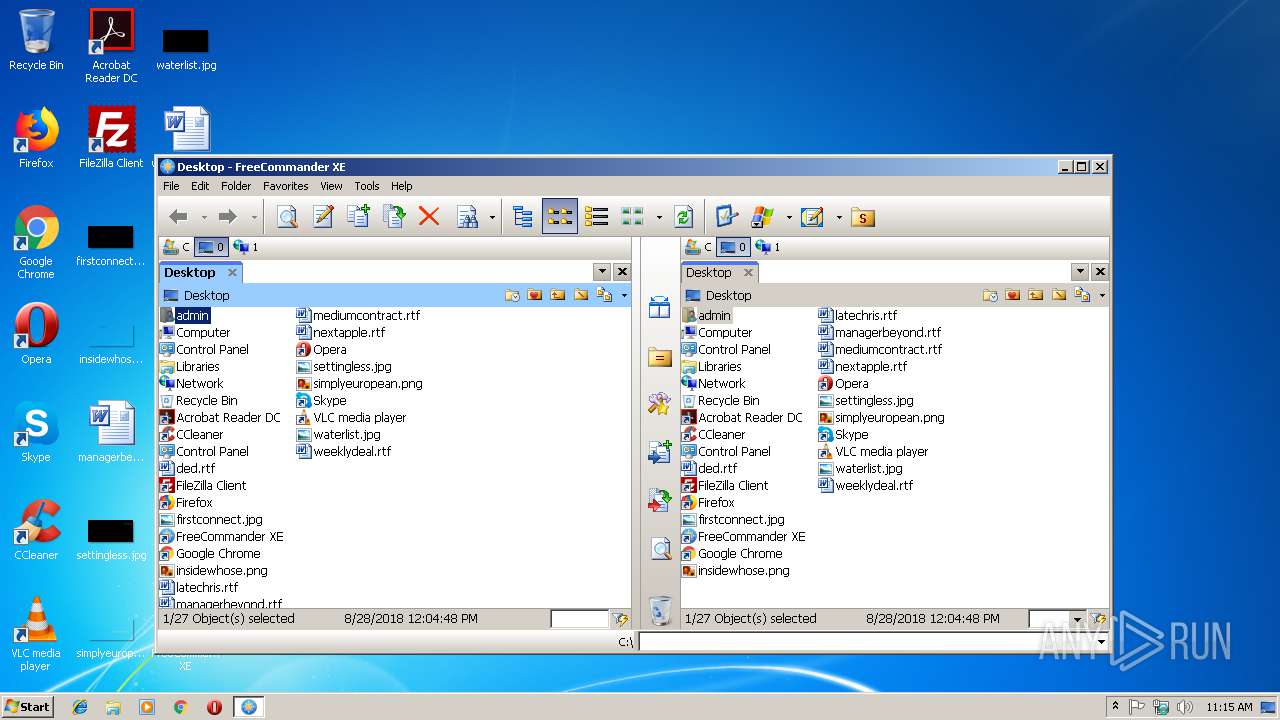Image resolution: width=1280 pixels, height=720 pixels.
Task: Click the Windows flag icon in toolbar
Action: click(763, 217)
